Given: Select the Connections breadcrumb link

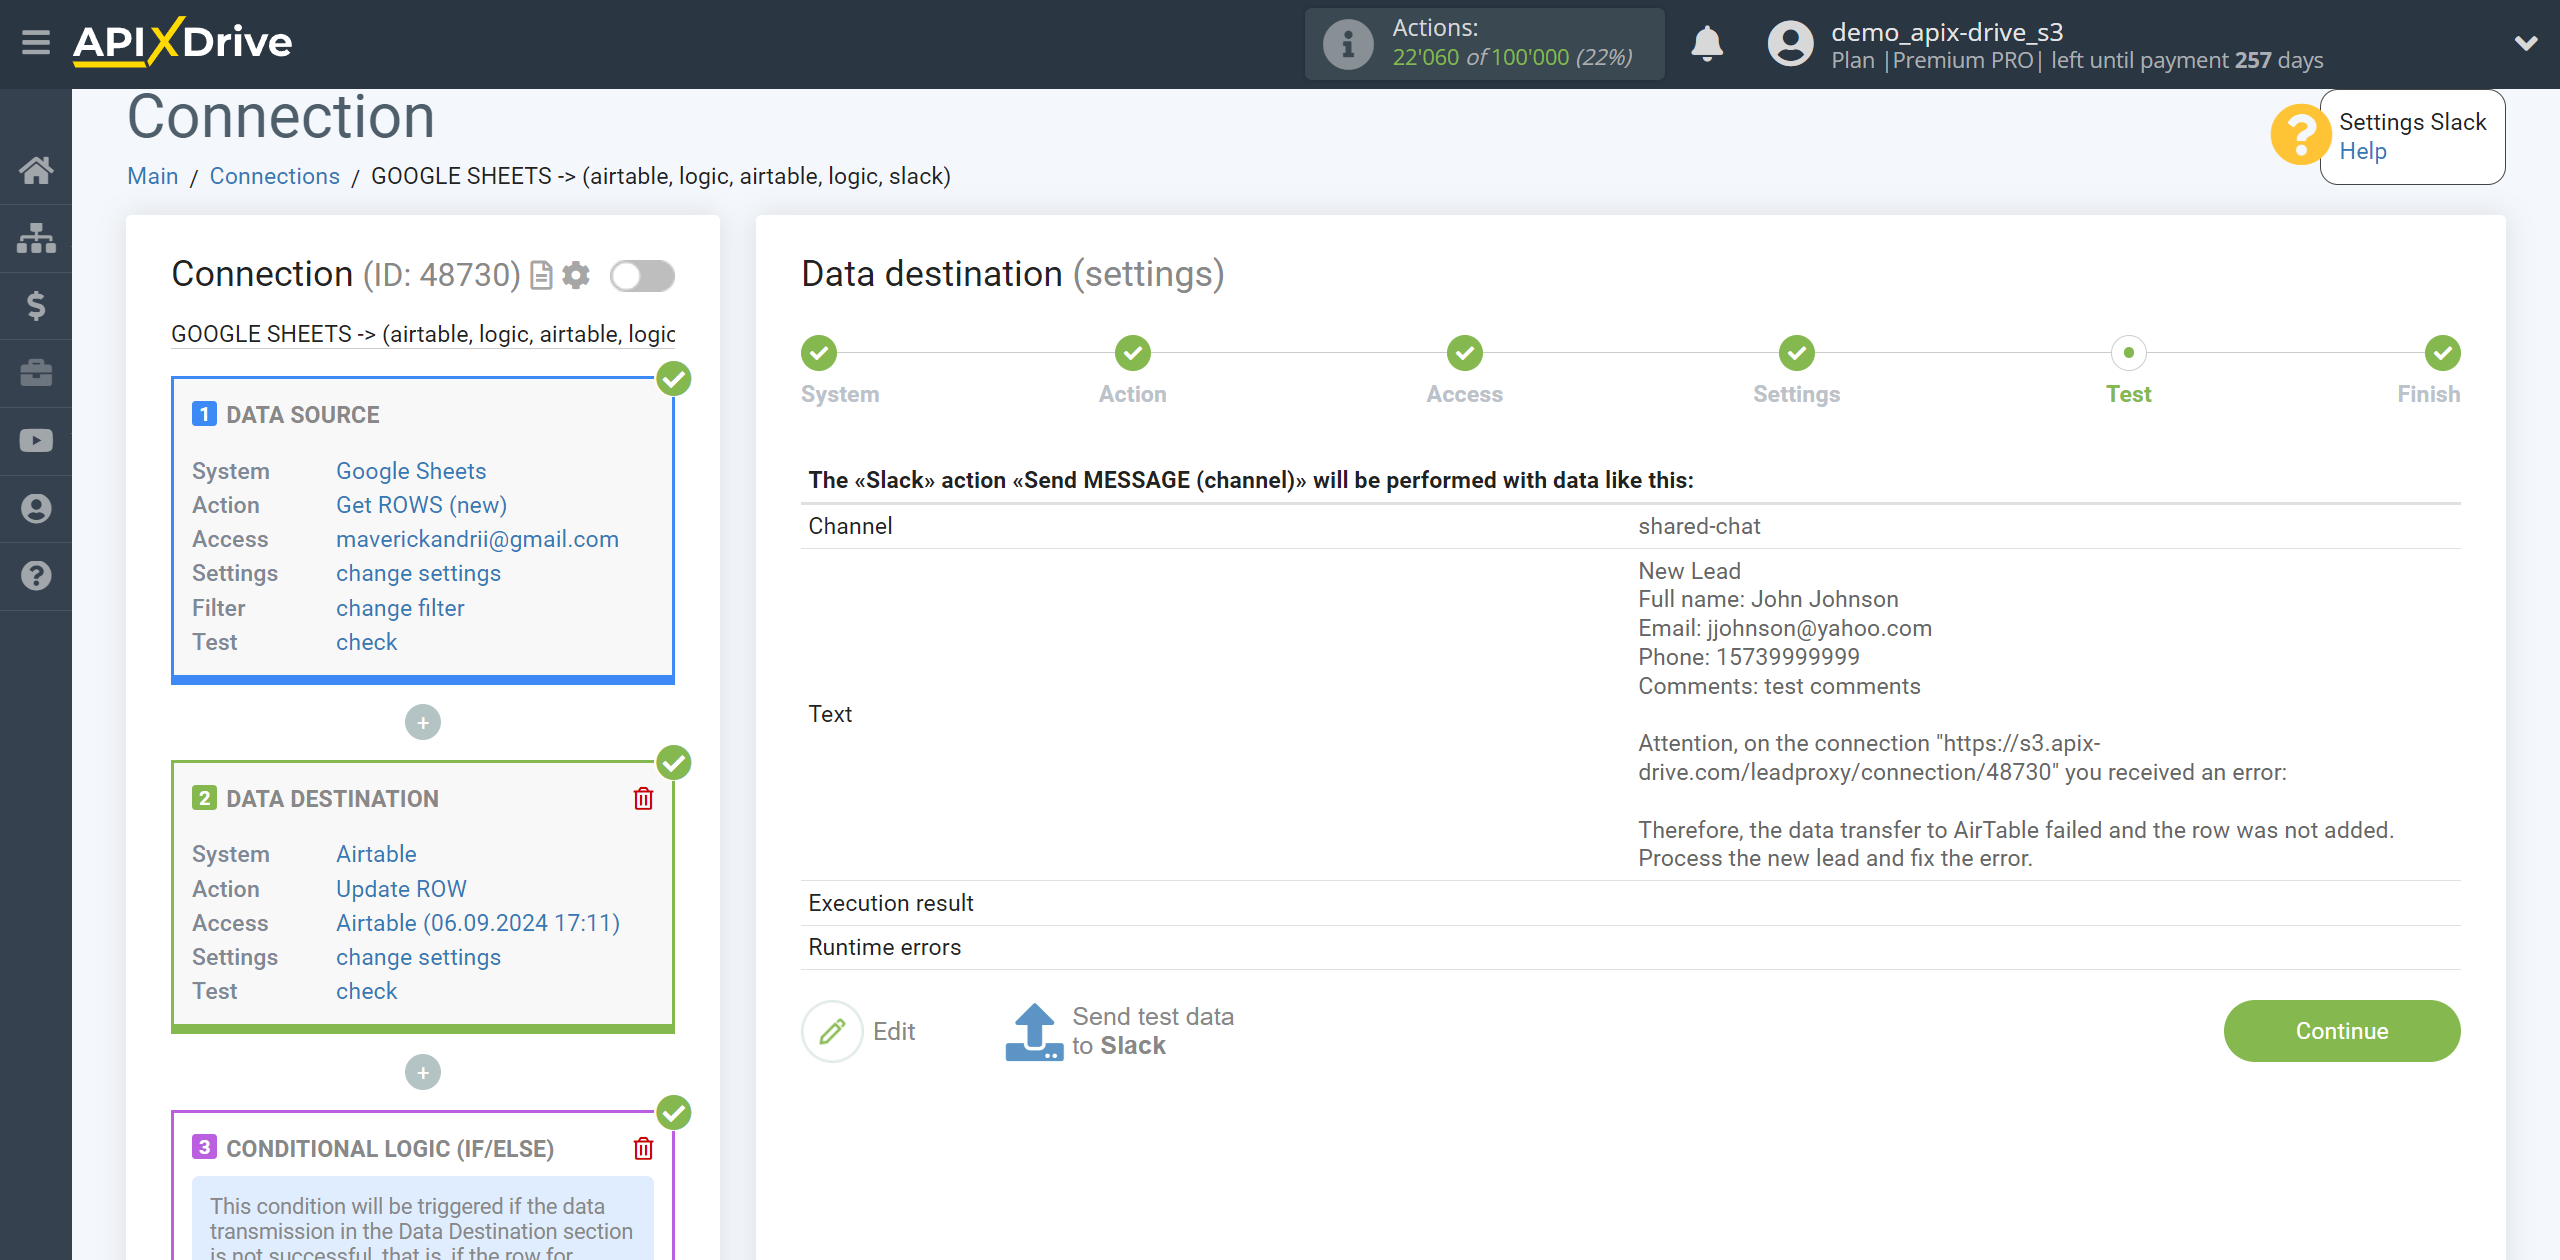Looking at the screenshot, I should [269, 175].
